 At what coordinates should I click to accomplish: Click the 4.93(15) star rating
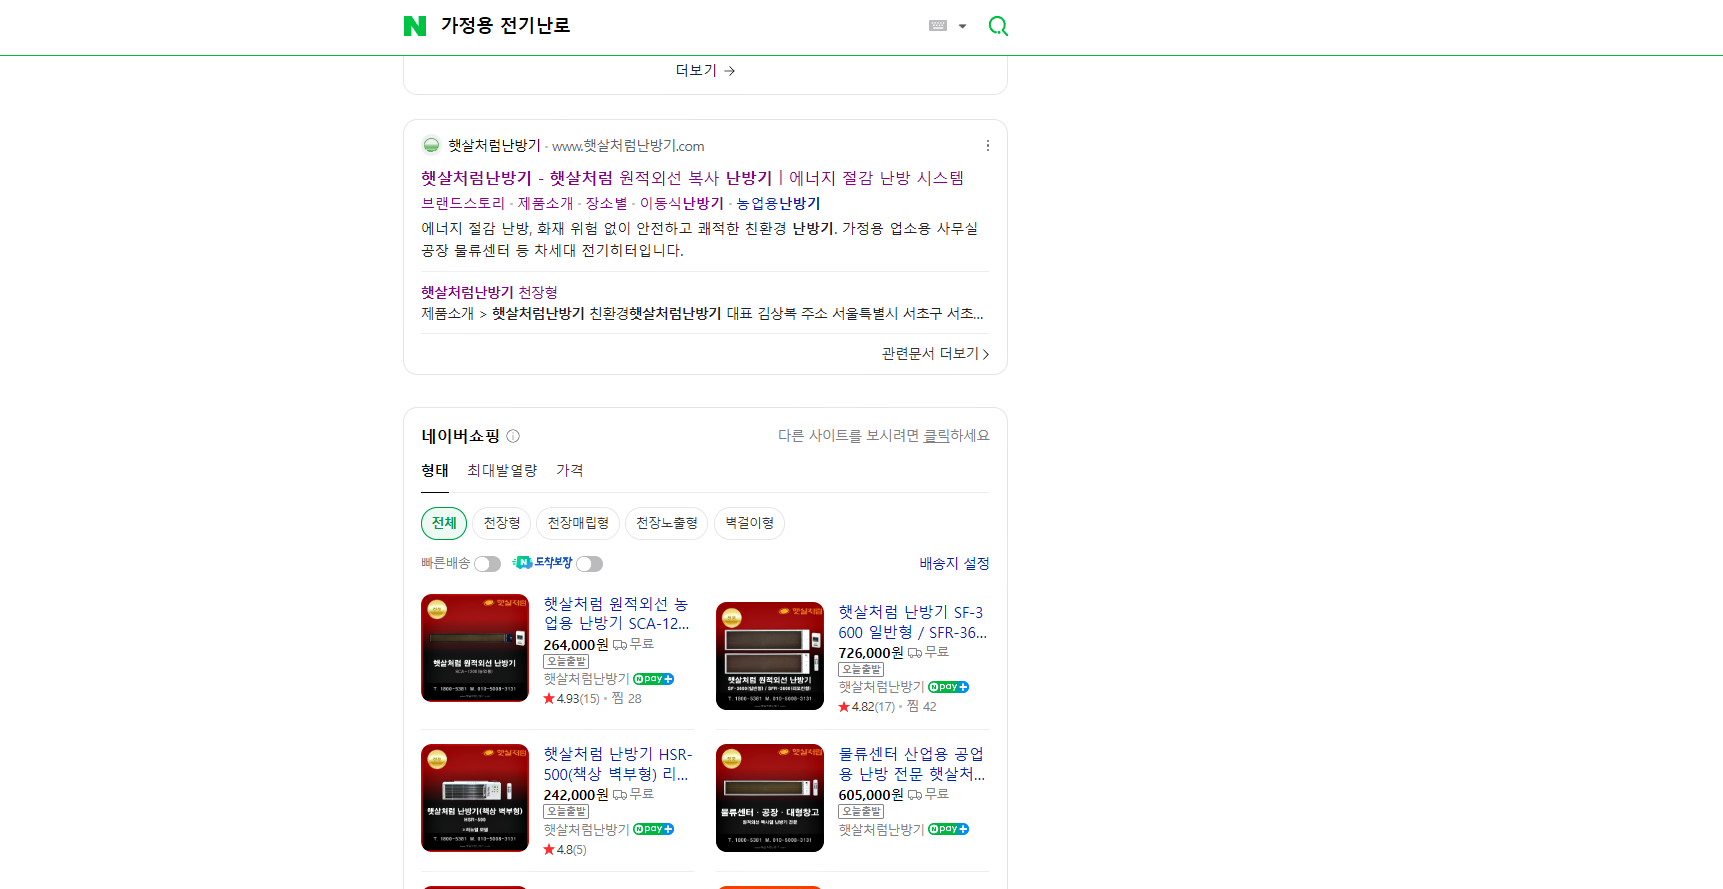point(572,699)
